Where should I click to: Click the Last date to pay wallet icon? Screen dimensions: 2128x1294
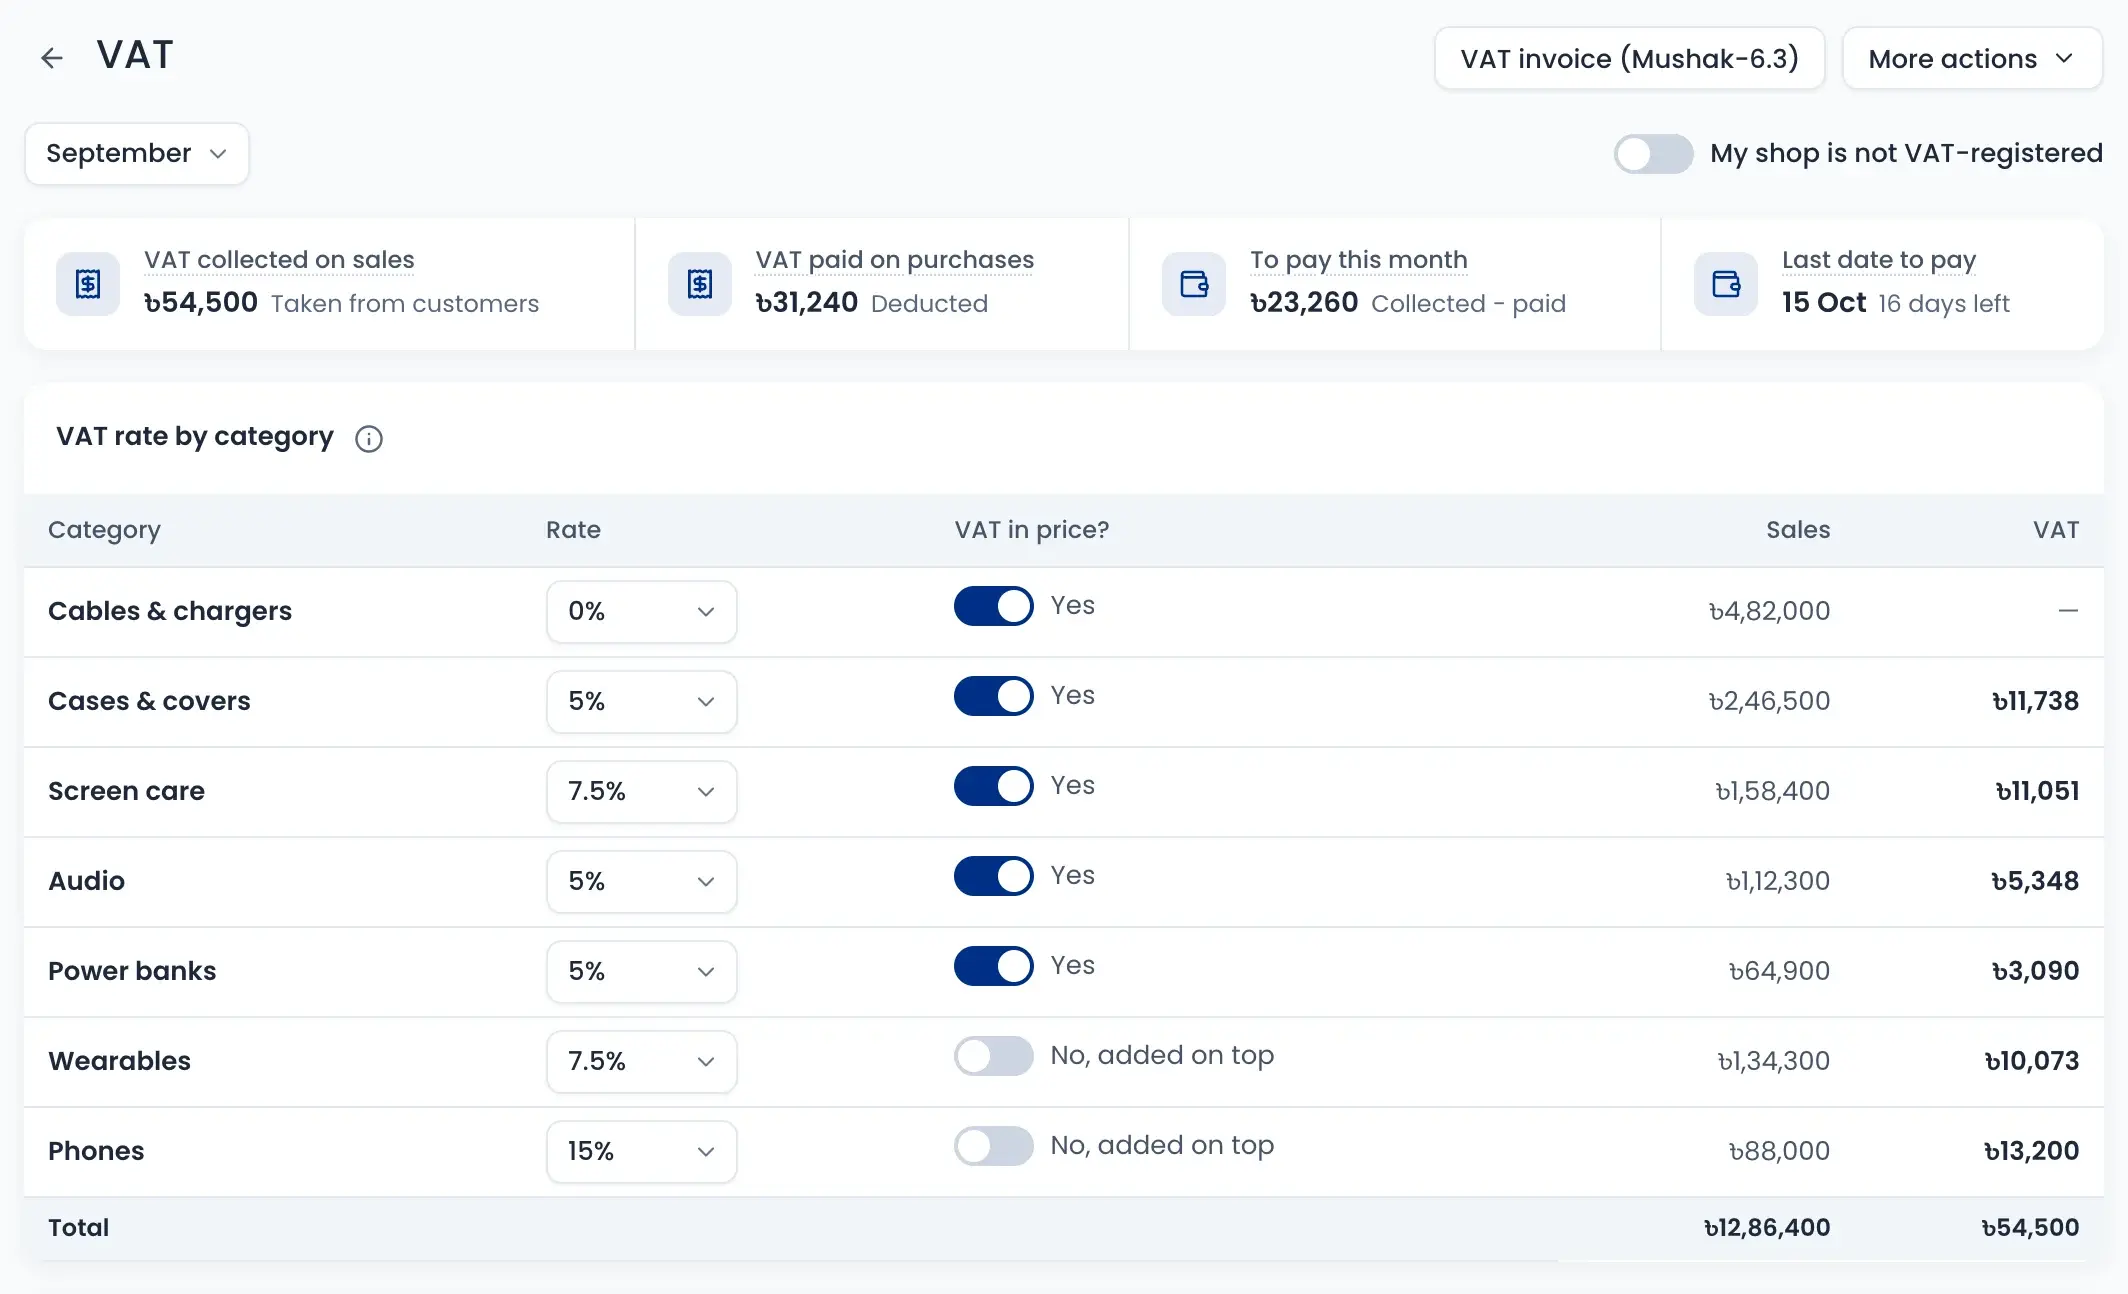pyautogui.click(x=1726, y=284)
